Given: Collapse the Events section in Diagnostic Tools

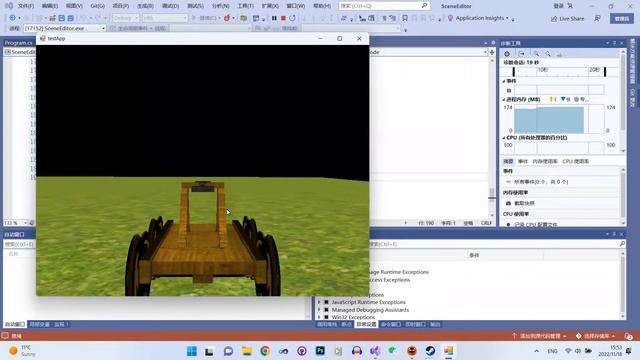Looking at the screenshot, I should pos(504,81).
